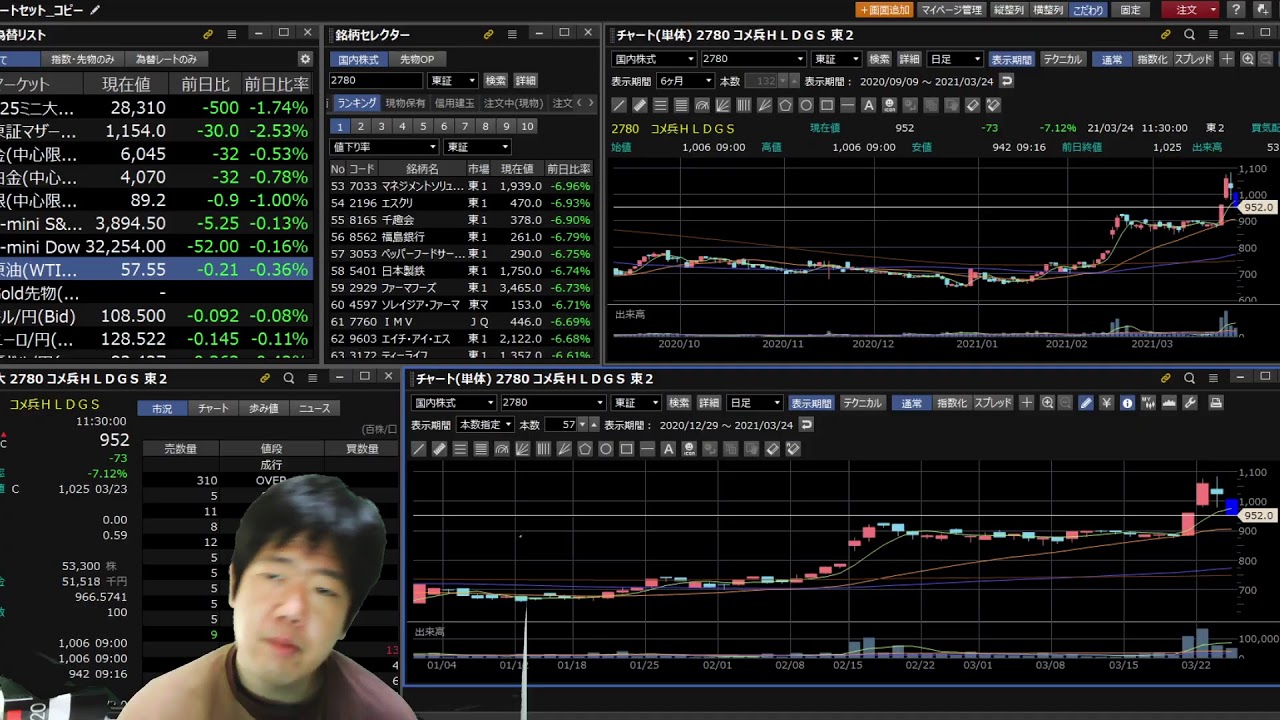Toggle 指数化 mode in top chart
1280x720 pixels.
coord(1151,59)
